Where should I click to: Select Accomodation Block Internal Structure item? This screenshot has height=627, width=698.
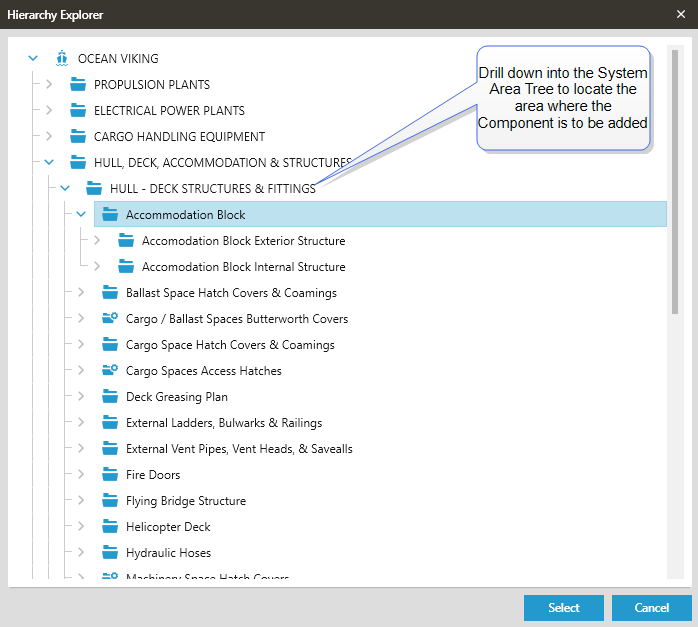(243, 267)
